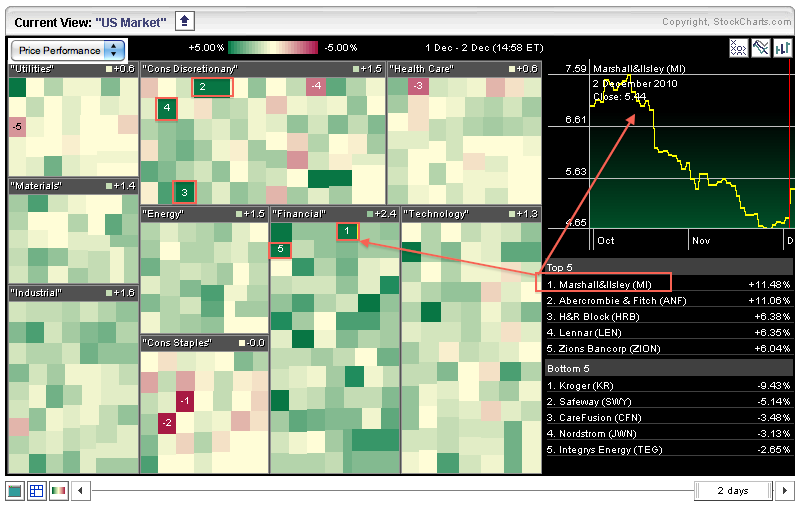
Task: Click the +11.06% value for Abercrombie & Fitch
Action: click(769, 300)
